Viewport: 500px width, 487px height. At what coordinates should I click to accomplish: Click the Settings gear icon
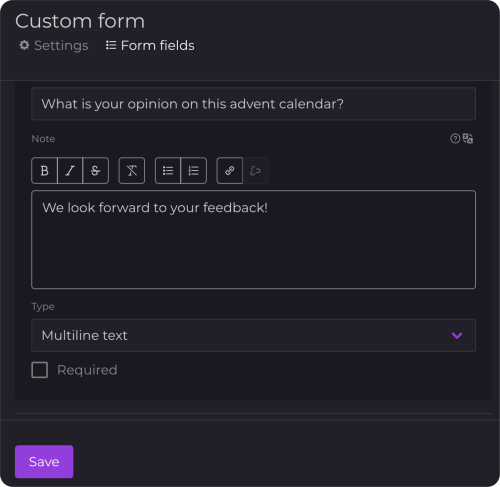point(24,45)
